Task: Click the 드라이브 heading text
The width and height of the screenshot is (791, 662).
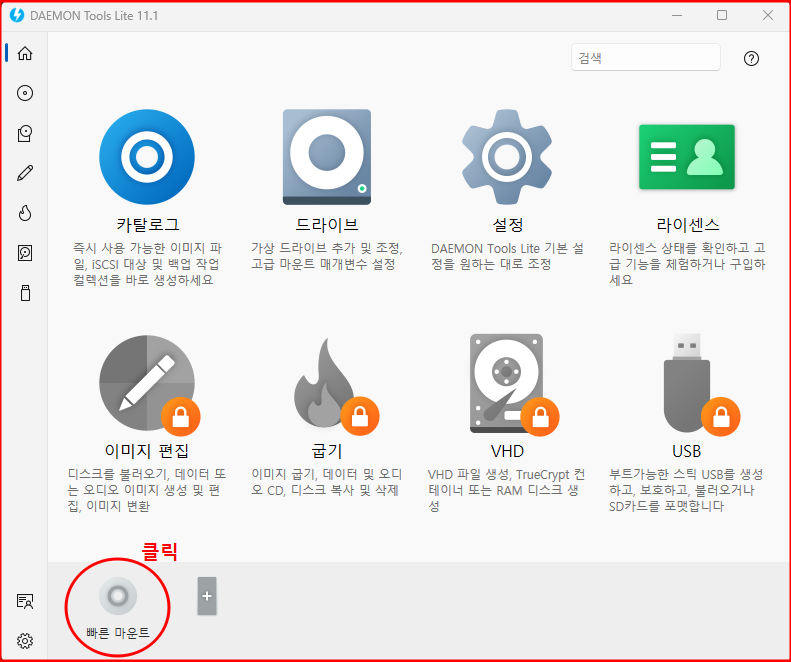Action: (x=327, y=225)
